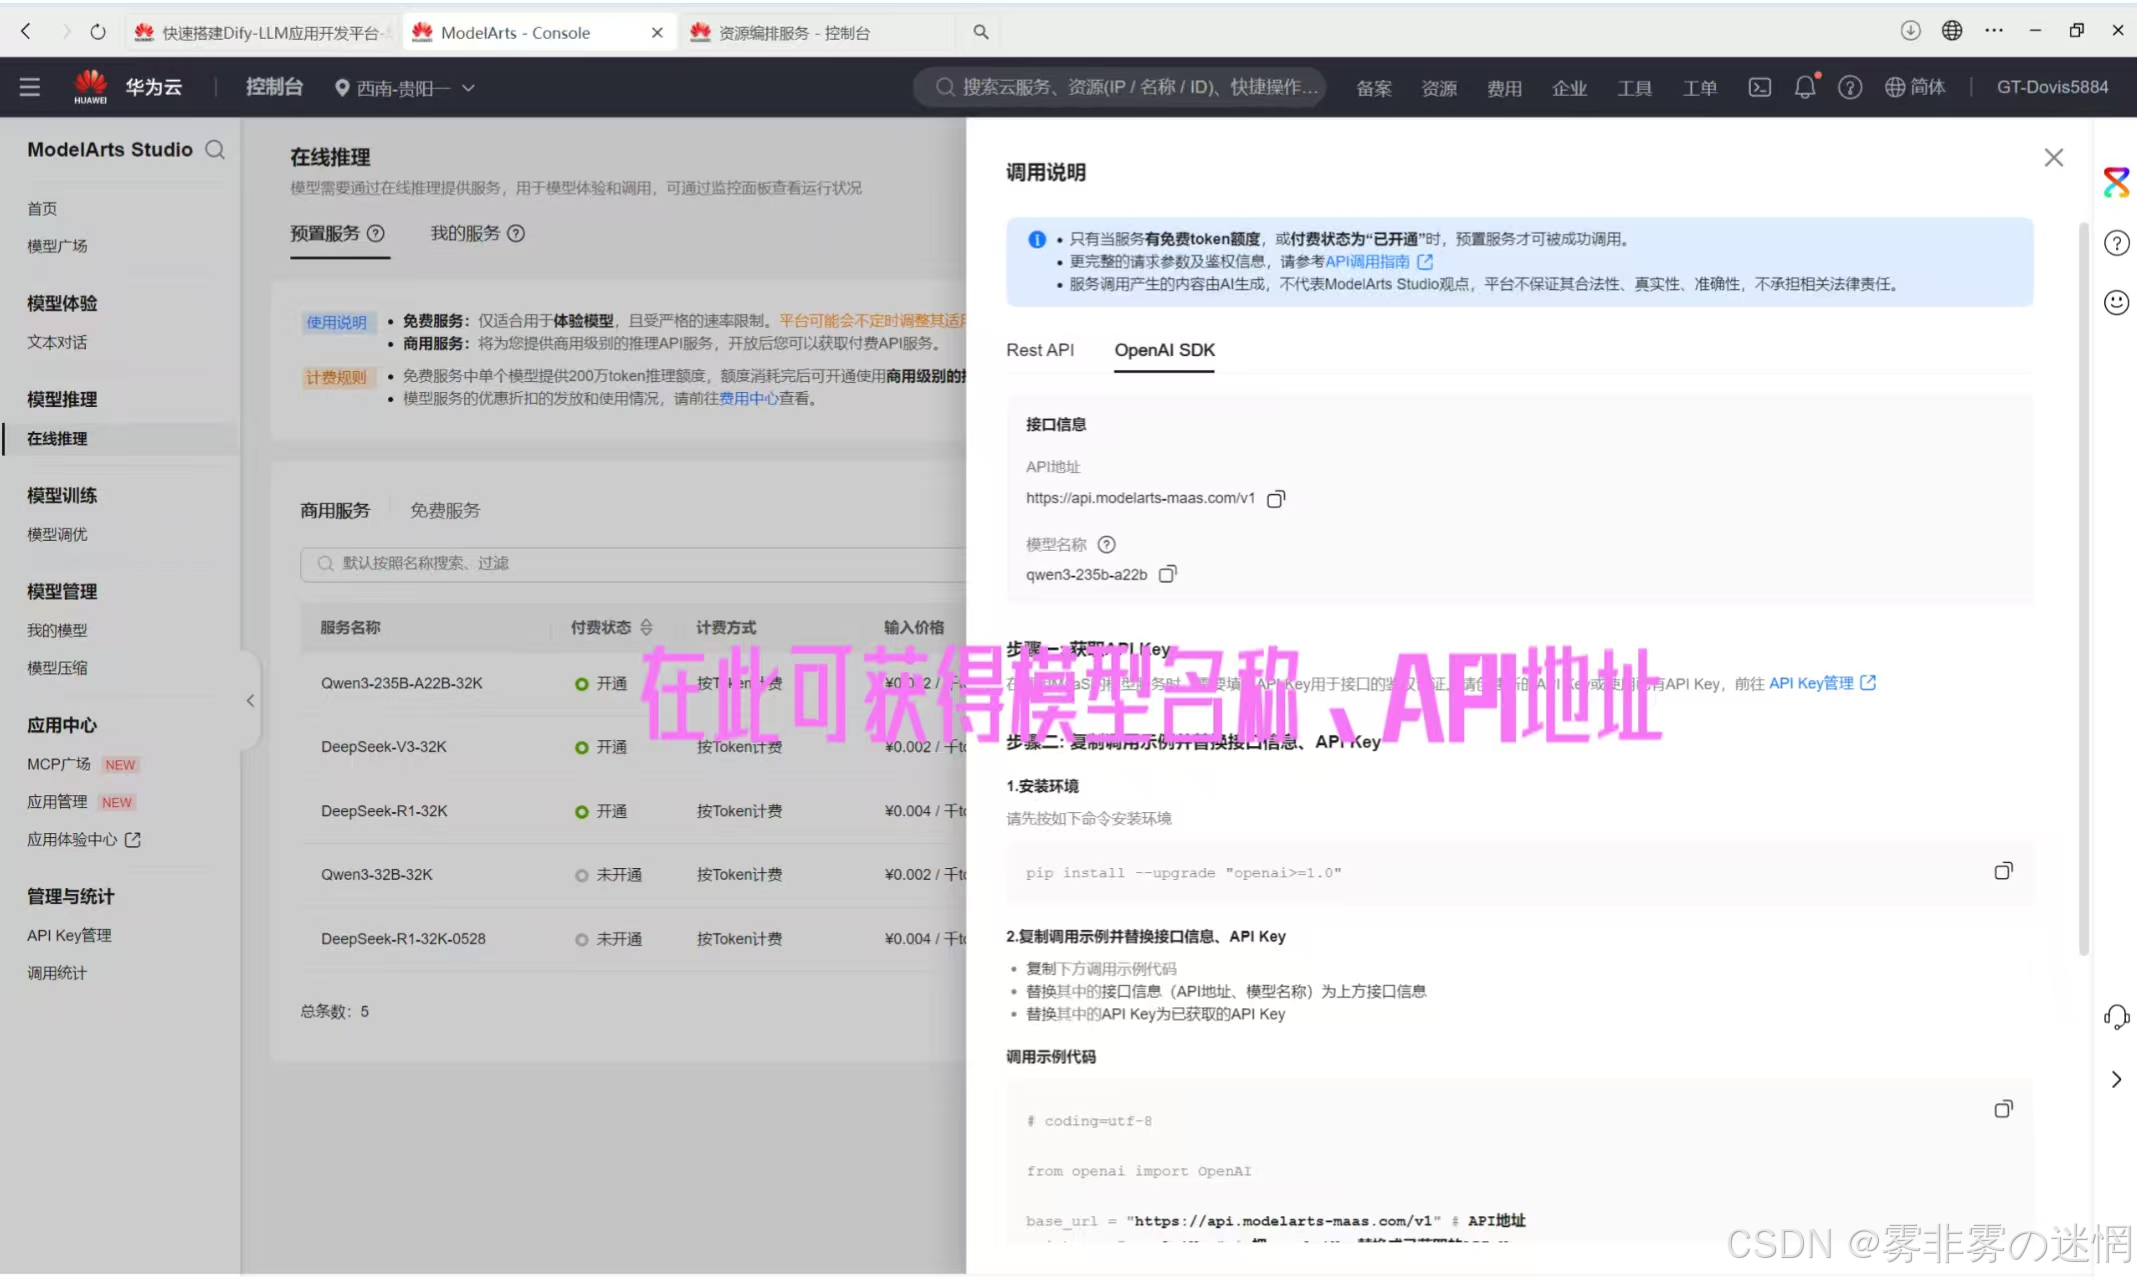Open 控制台 console link
Image resolution: width=2137 pixels, height=1280 pixels.
tap(274, 87)
